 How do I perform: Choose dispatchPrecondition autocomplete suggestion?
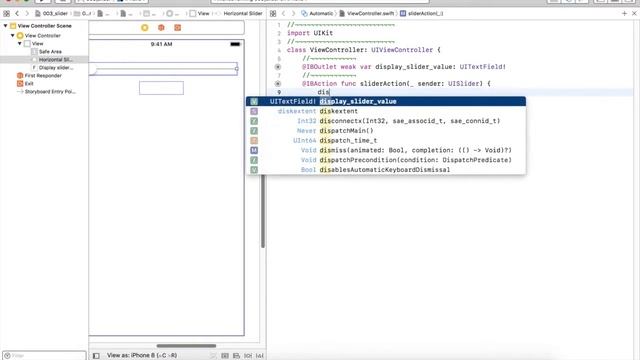tap(386, 160)
